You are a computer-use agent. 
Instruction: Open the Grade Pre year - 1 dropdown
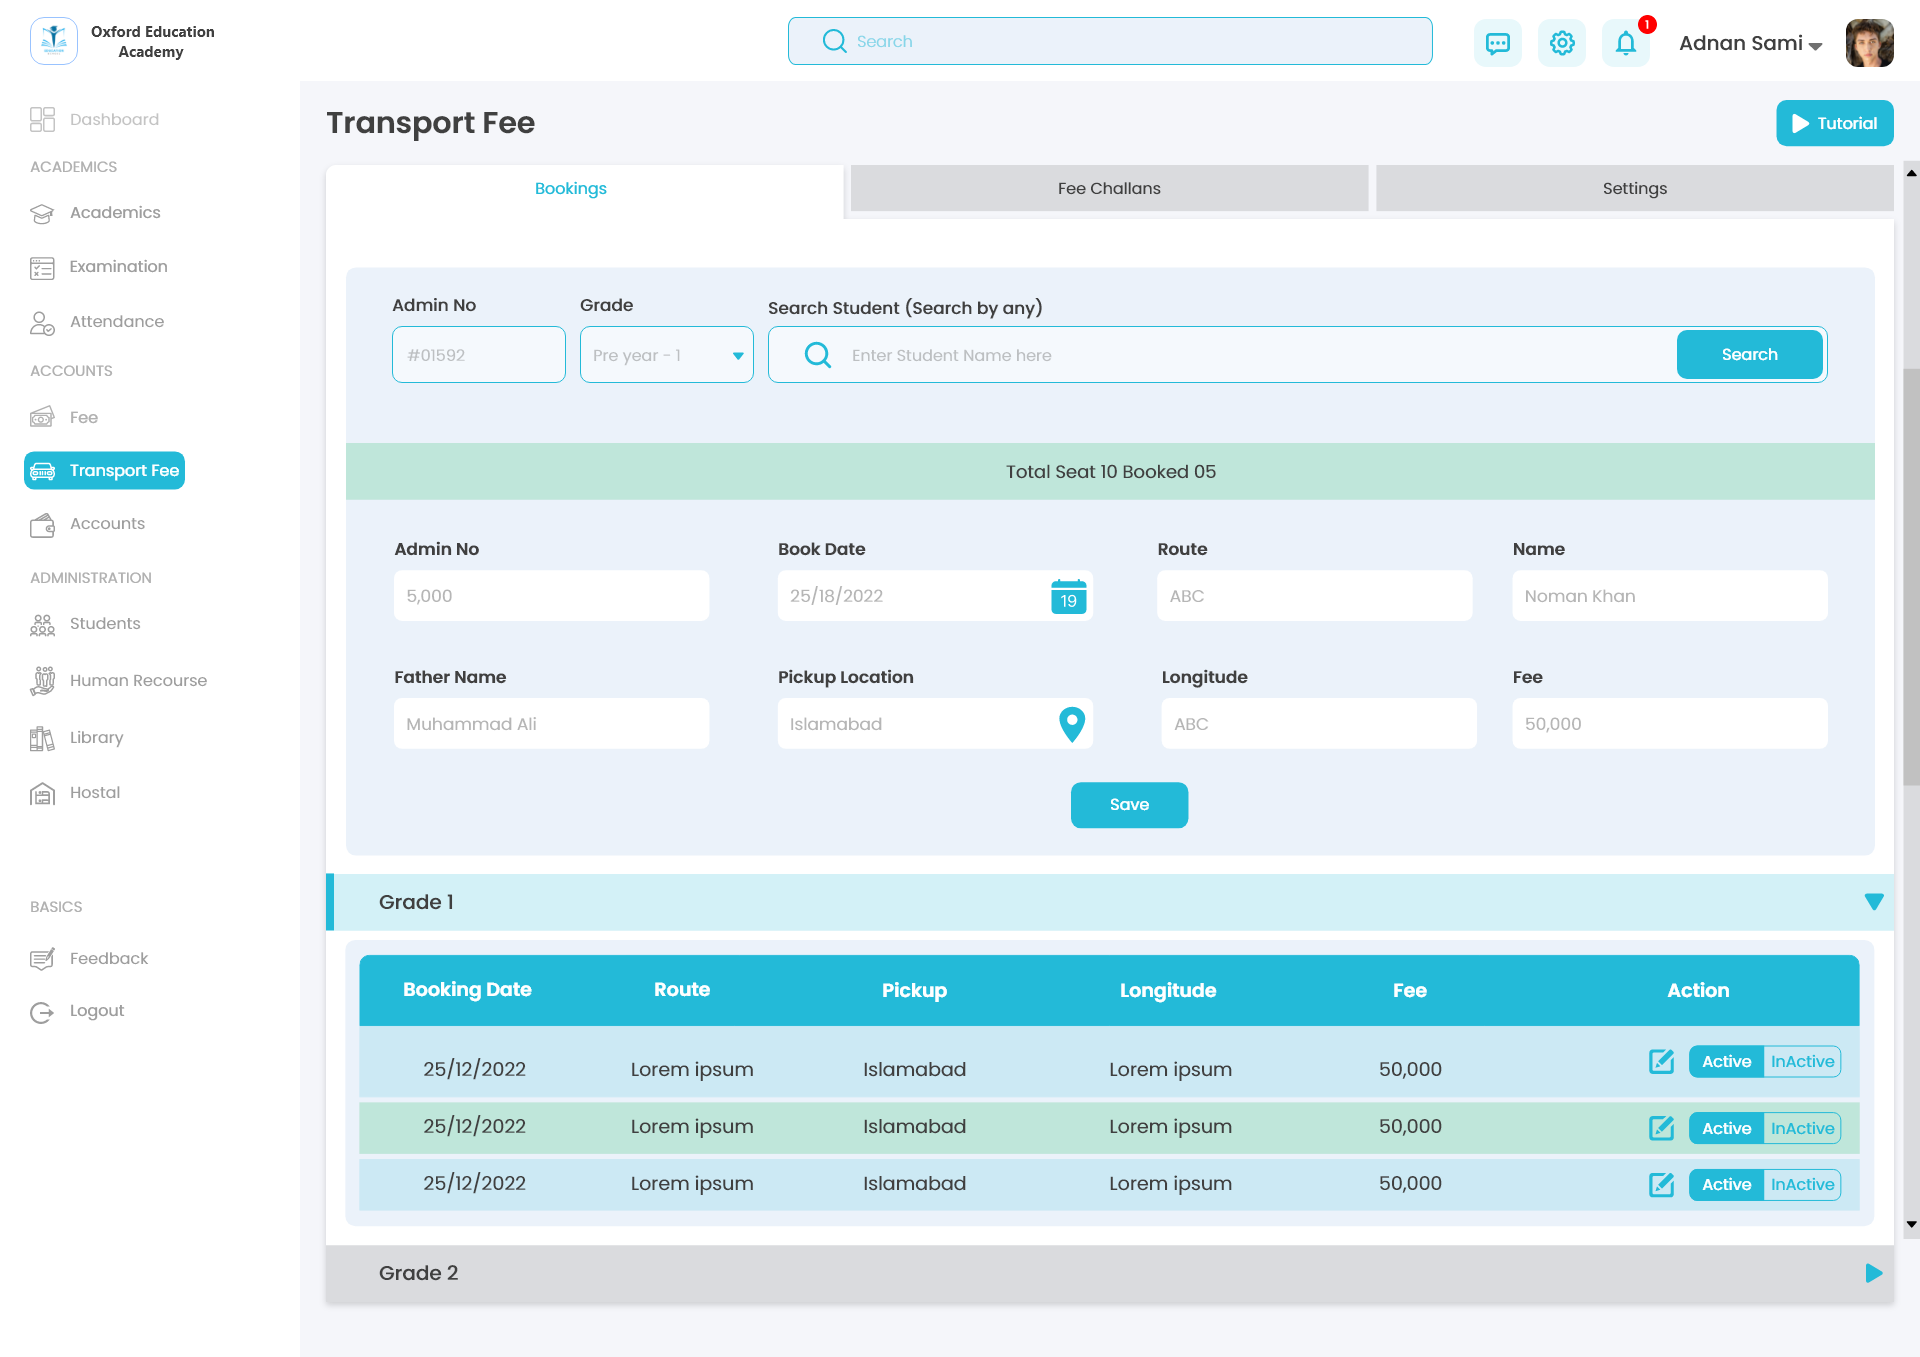[666, 354]
